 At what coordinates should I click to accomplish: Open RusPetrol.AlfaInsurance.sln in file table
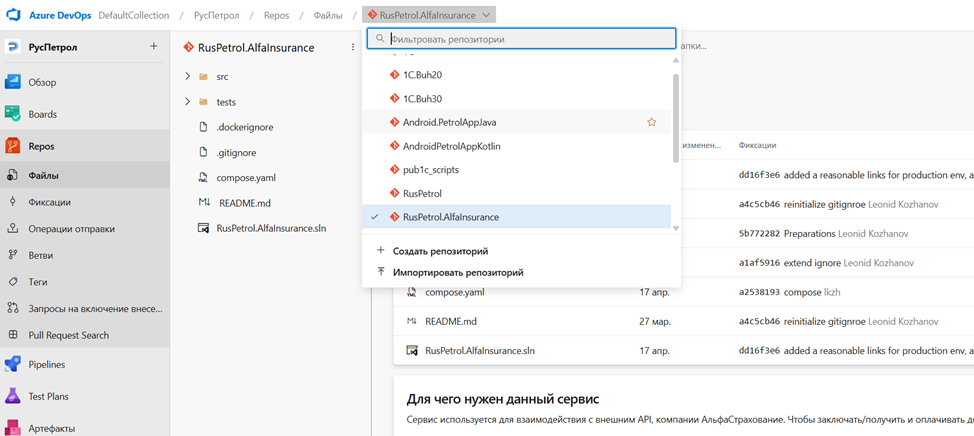pos(480,351)
